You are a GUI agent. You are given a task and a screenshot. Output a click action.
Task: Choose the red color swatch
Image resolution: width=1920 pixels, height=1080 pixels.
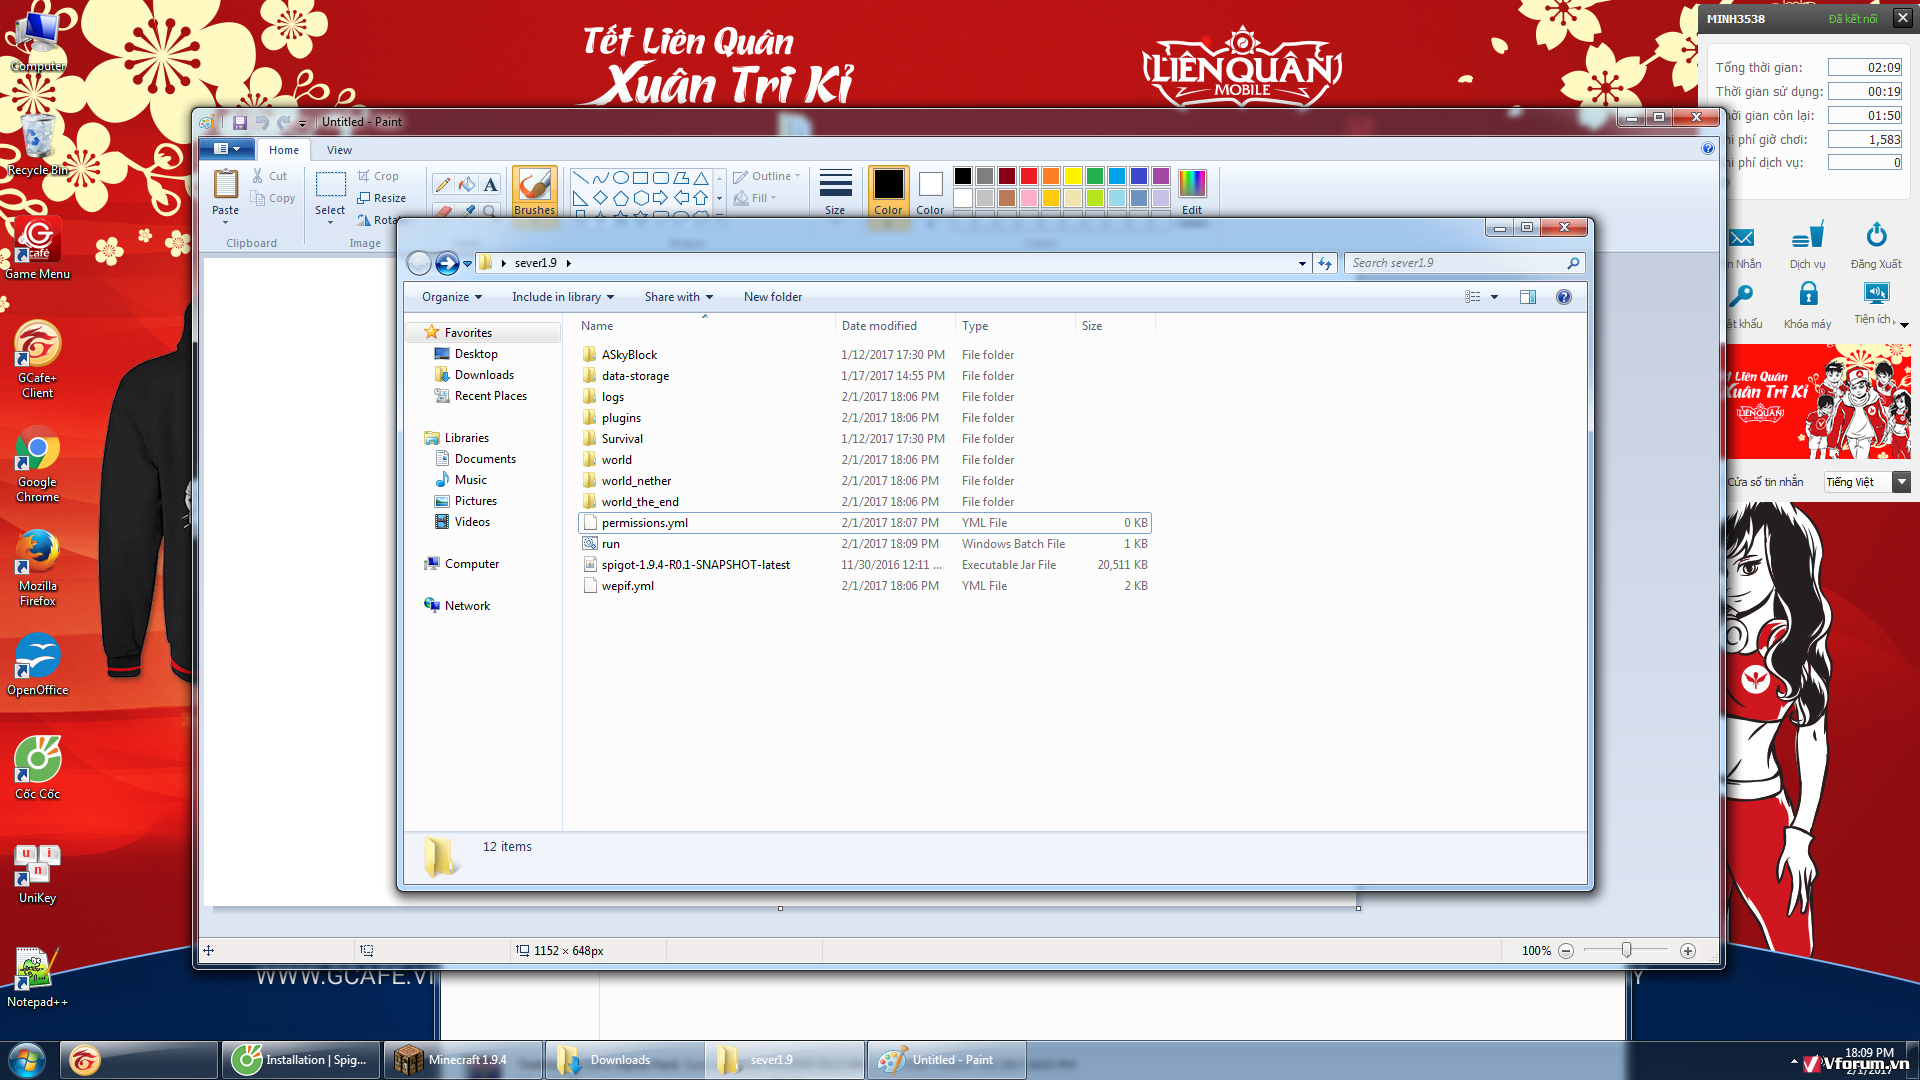1028,176
